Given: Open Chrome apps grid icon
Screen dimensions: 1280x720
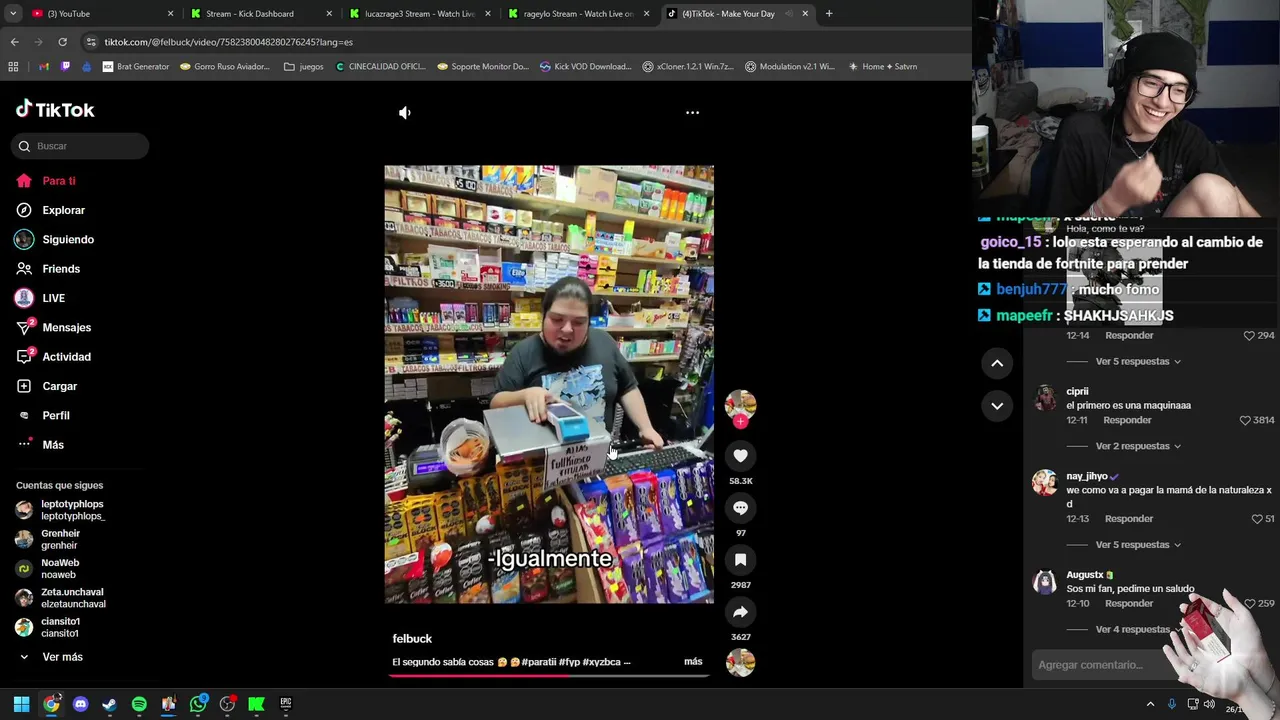Looking at the screenshot, I should coord(13,67).
